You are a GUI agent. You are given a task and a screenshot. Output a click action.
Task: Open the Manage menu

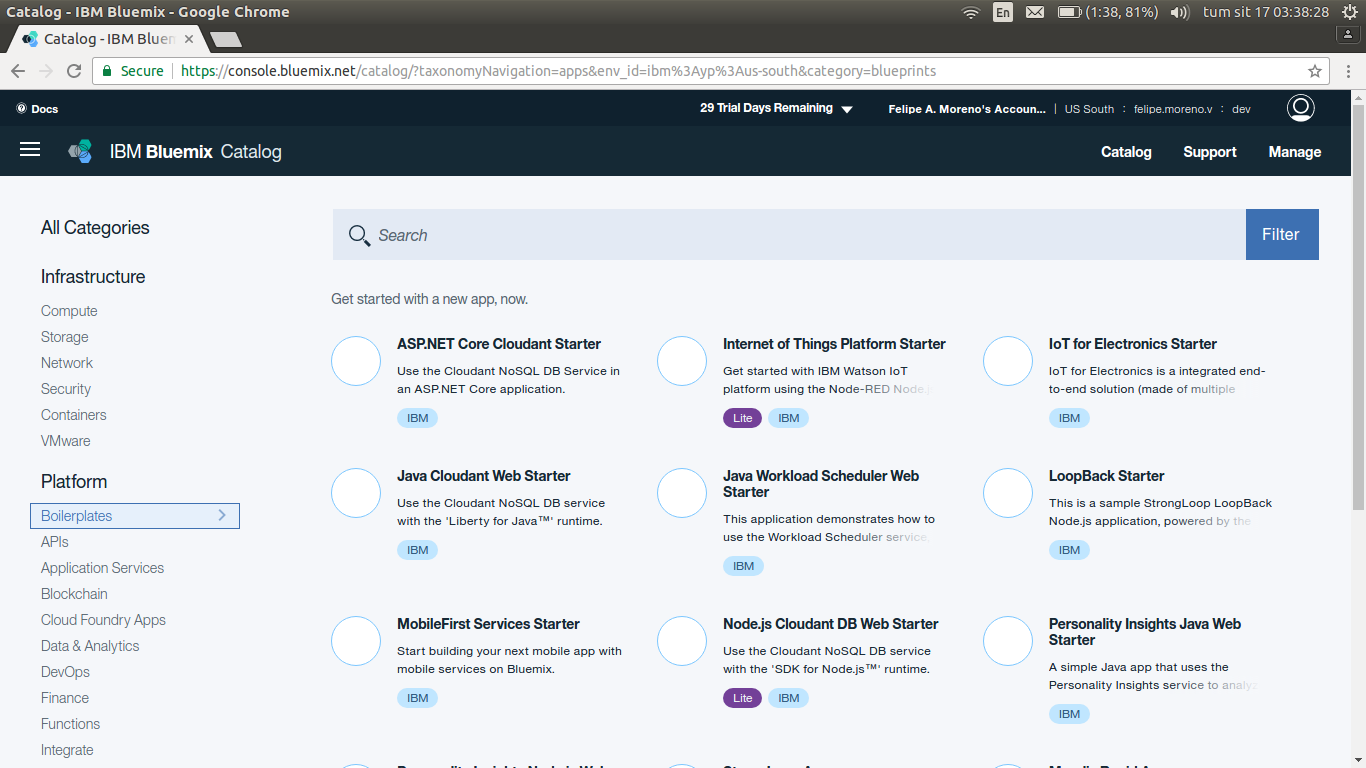click(1295, 152)
